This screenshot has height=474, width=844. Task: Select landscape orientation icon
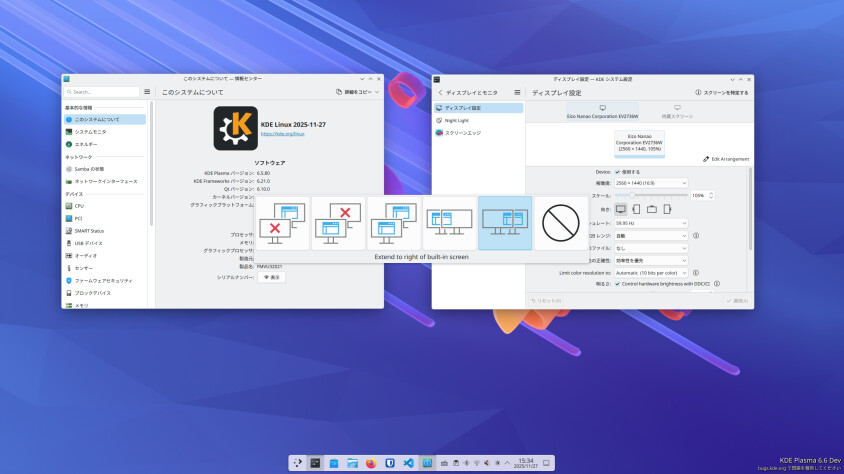[620, 209]
